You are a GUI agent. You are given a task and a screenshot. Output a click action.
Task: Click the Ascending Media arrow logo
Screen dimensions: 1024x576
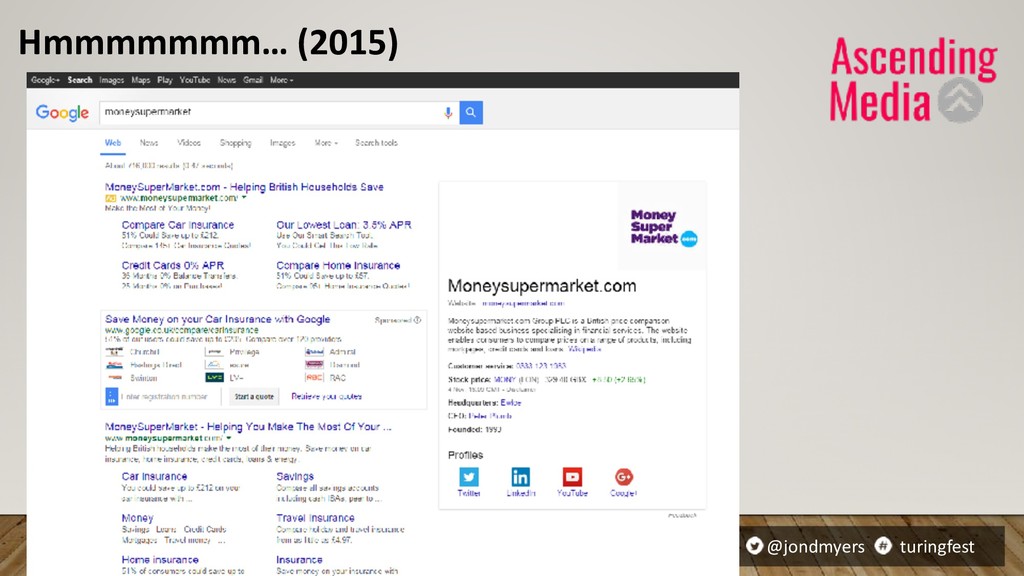960,100
